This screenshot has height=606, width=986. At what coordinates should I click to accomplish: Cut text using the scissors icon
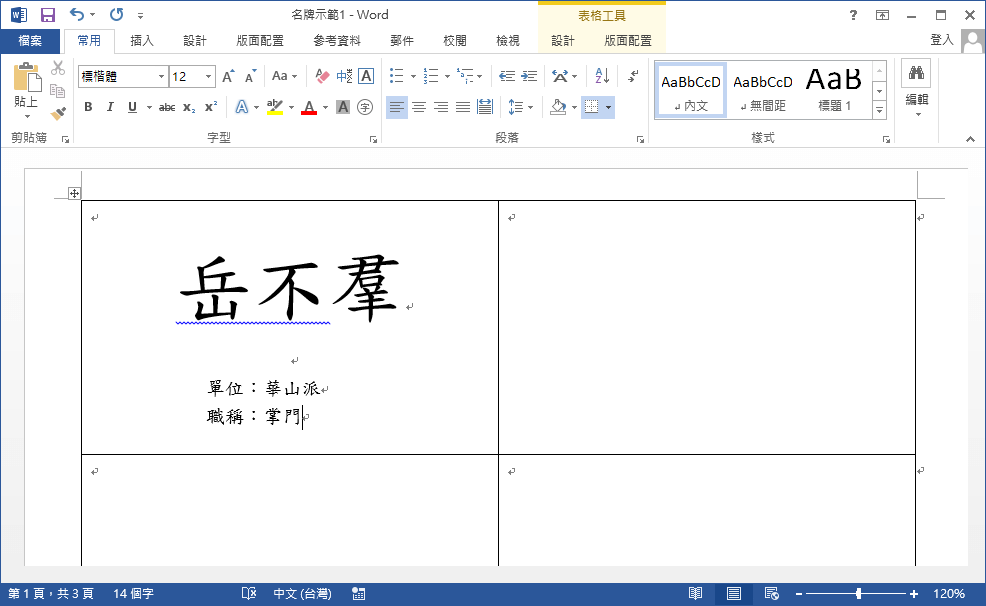coord(57,68)
